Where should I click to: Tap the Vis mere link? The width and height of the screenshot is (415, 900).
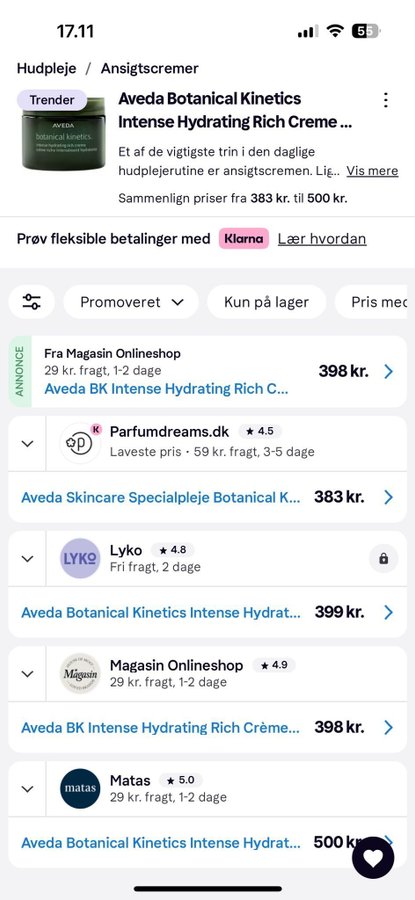click(x=373, y=171)
